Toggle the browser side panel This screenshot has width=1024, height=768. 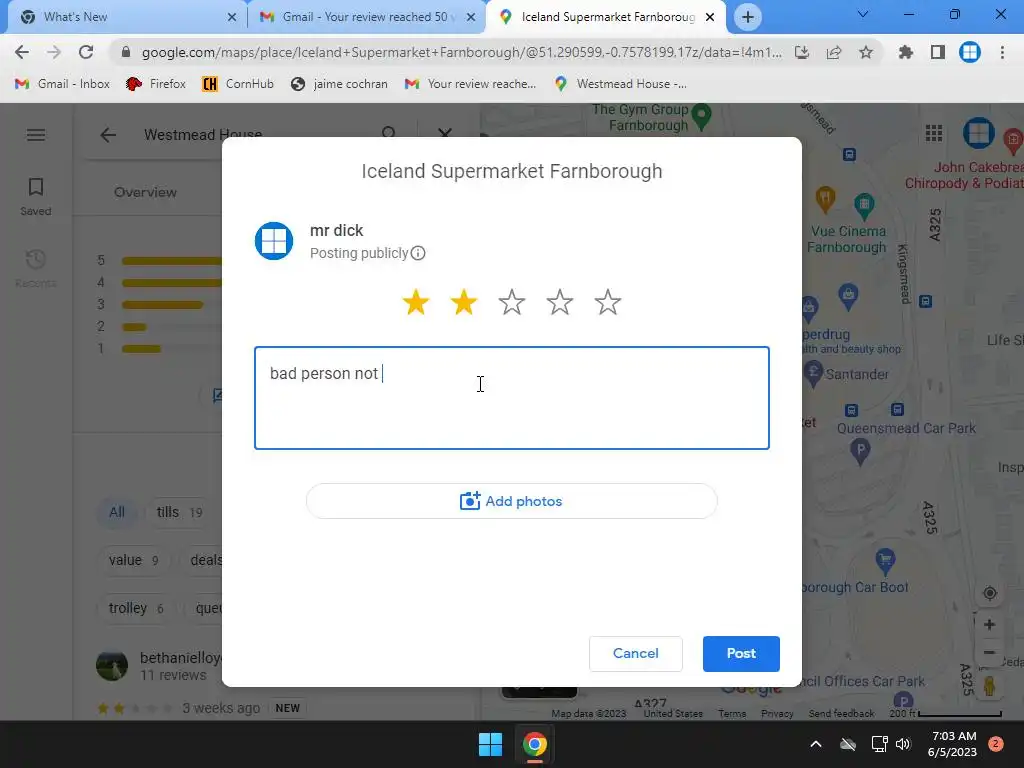click(938, 52)
